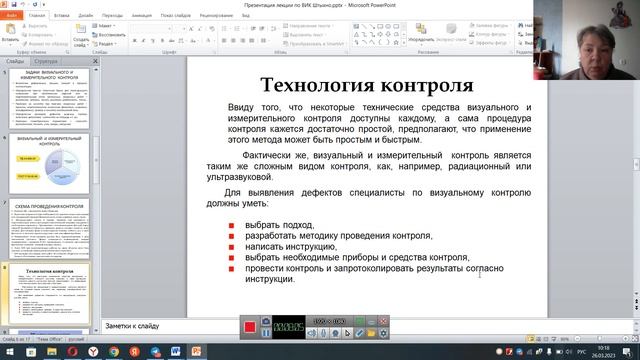Expand the Раздел dropdown
The image size is (640, 360).
pos(105,44)
